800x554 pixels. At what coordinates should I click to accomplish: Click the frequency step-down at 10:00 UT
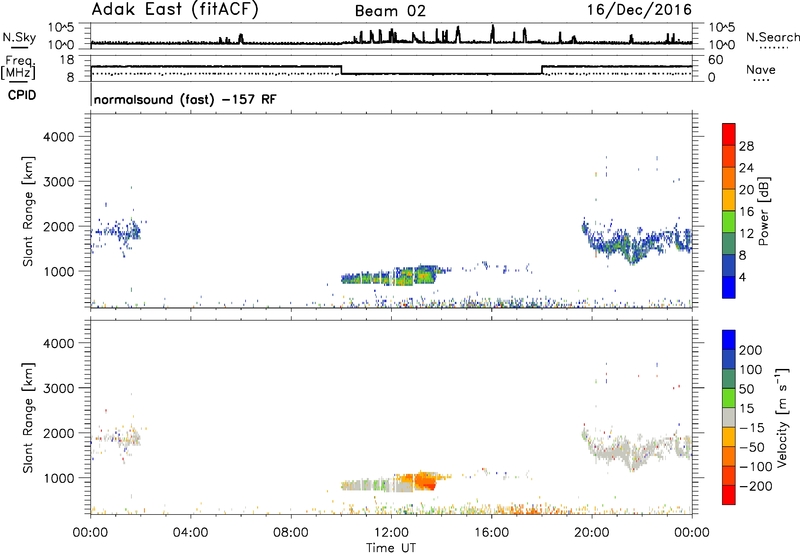point(341,70)
